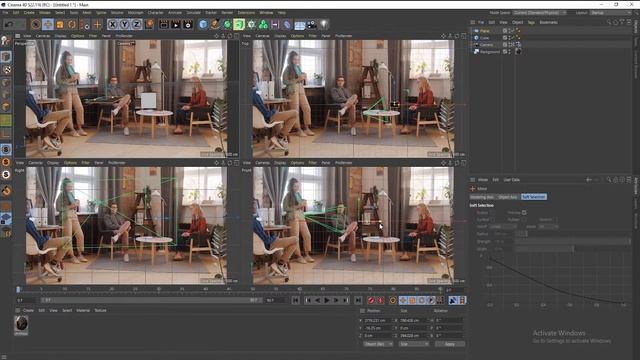
Task: Go to end of animation button
Action: coord(358,300)
